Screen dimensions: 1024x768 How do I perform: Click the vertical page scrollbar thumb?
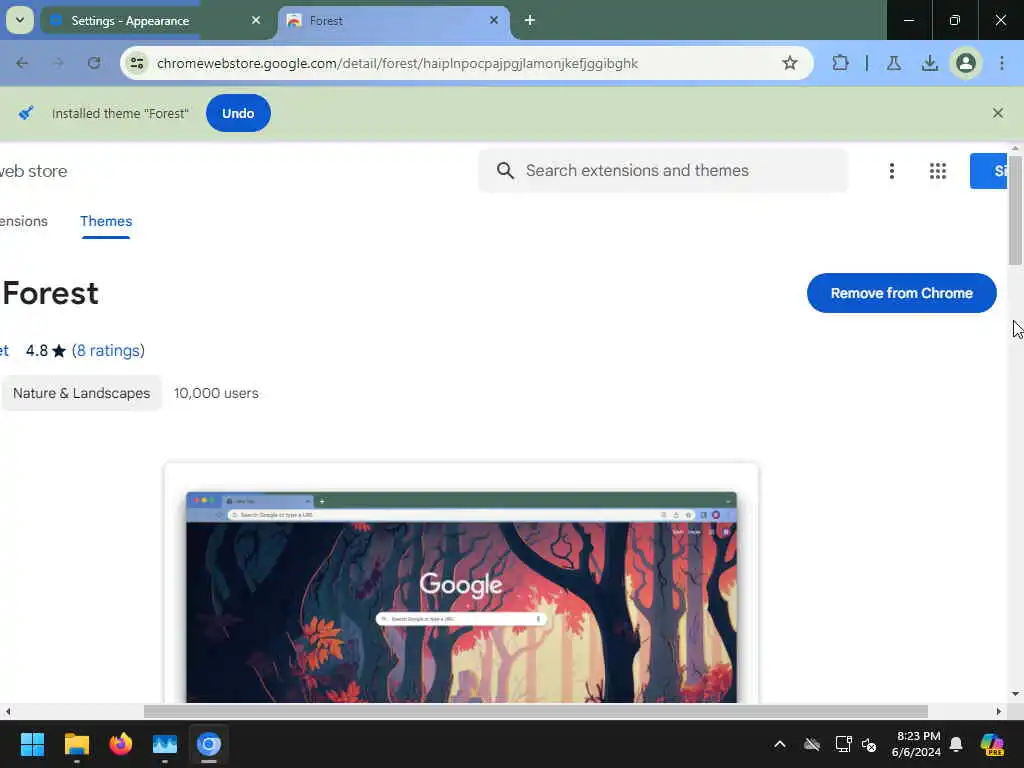pyautogui.click(x=1014, y=210)
